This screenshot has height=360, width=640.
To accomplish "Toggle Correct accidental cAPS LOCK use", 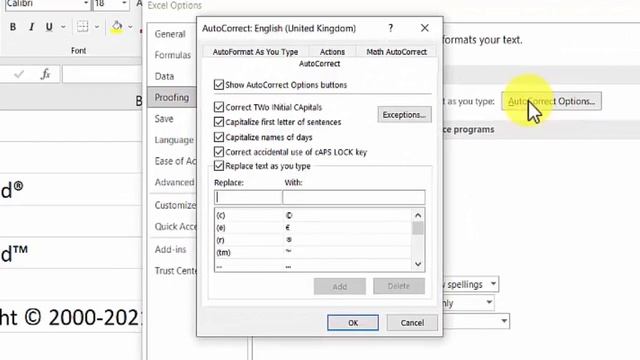I will (x=219, y=152).
